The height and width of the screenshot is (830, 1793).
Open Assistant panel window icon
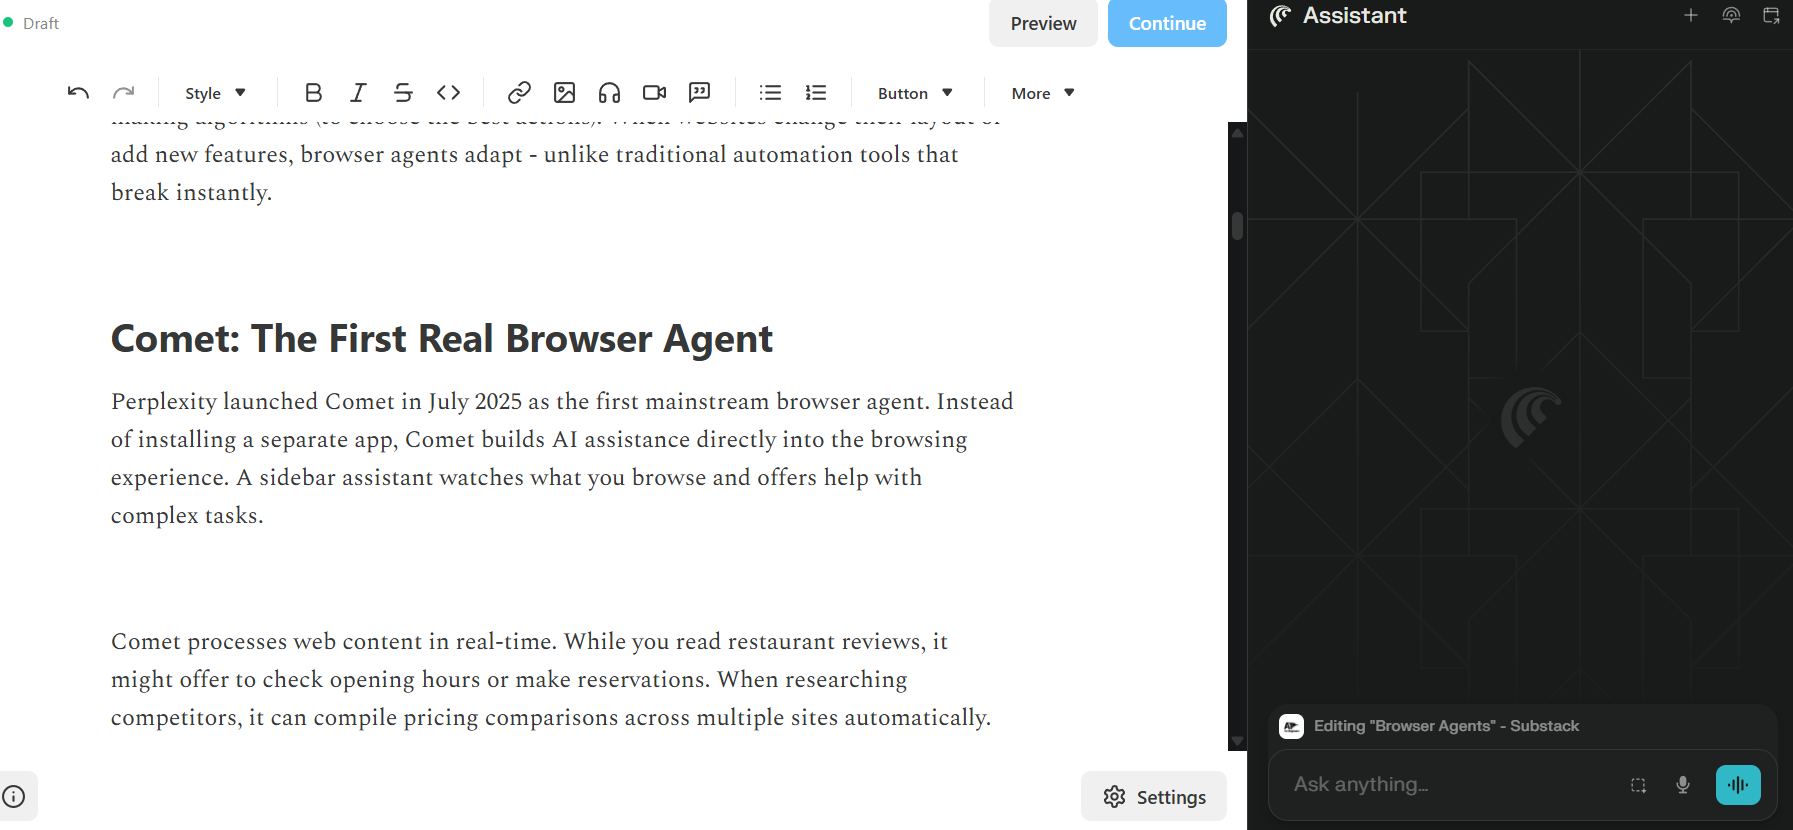coord(1771,15)
